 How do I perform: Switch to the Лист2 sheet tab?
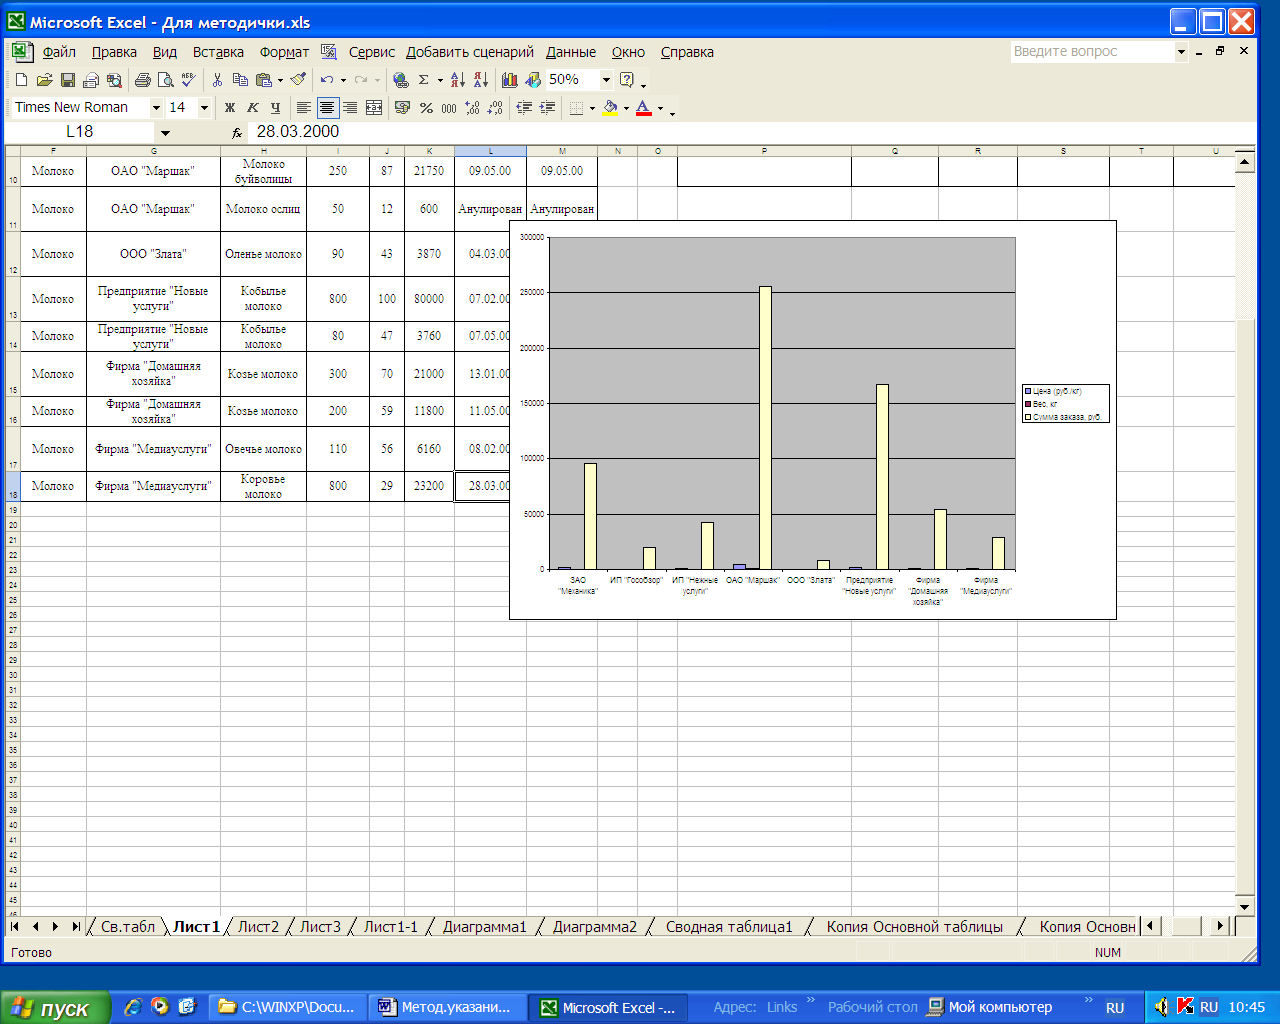[258, 927]
